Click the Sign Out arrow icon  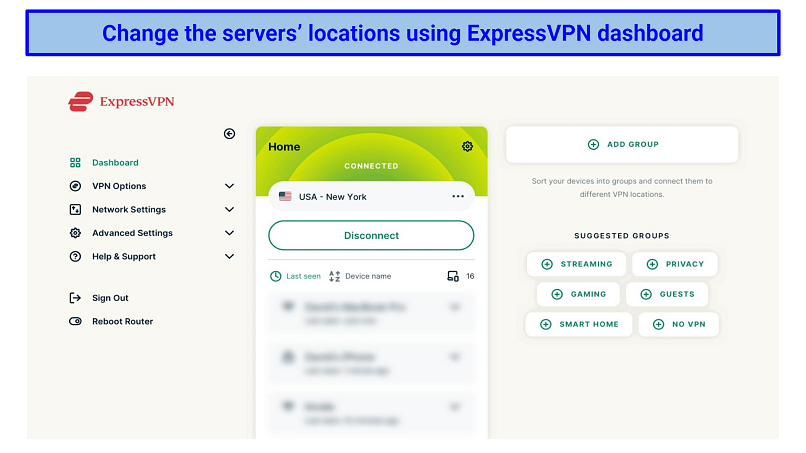[x=75, y=298]
